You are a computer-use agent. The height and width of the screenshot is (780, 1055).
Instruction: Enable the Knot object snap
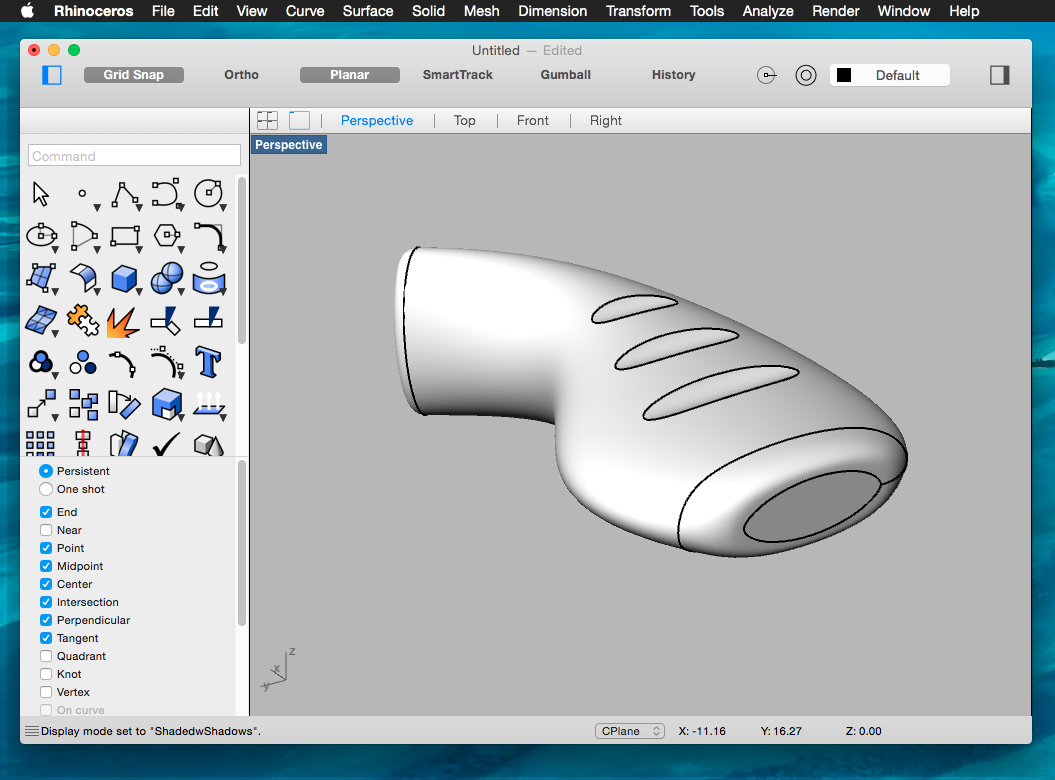pyautogui.click(x=46, y=674)
